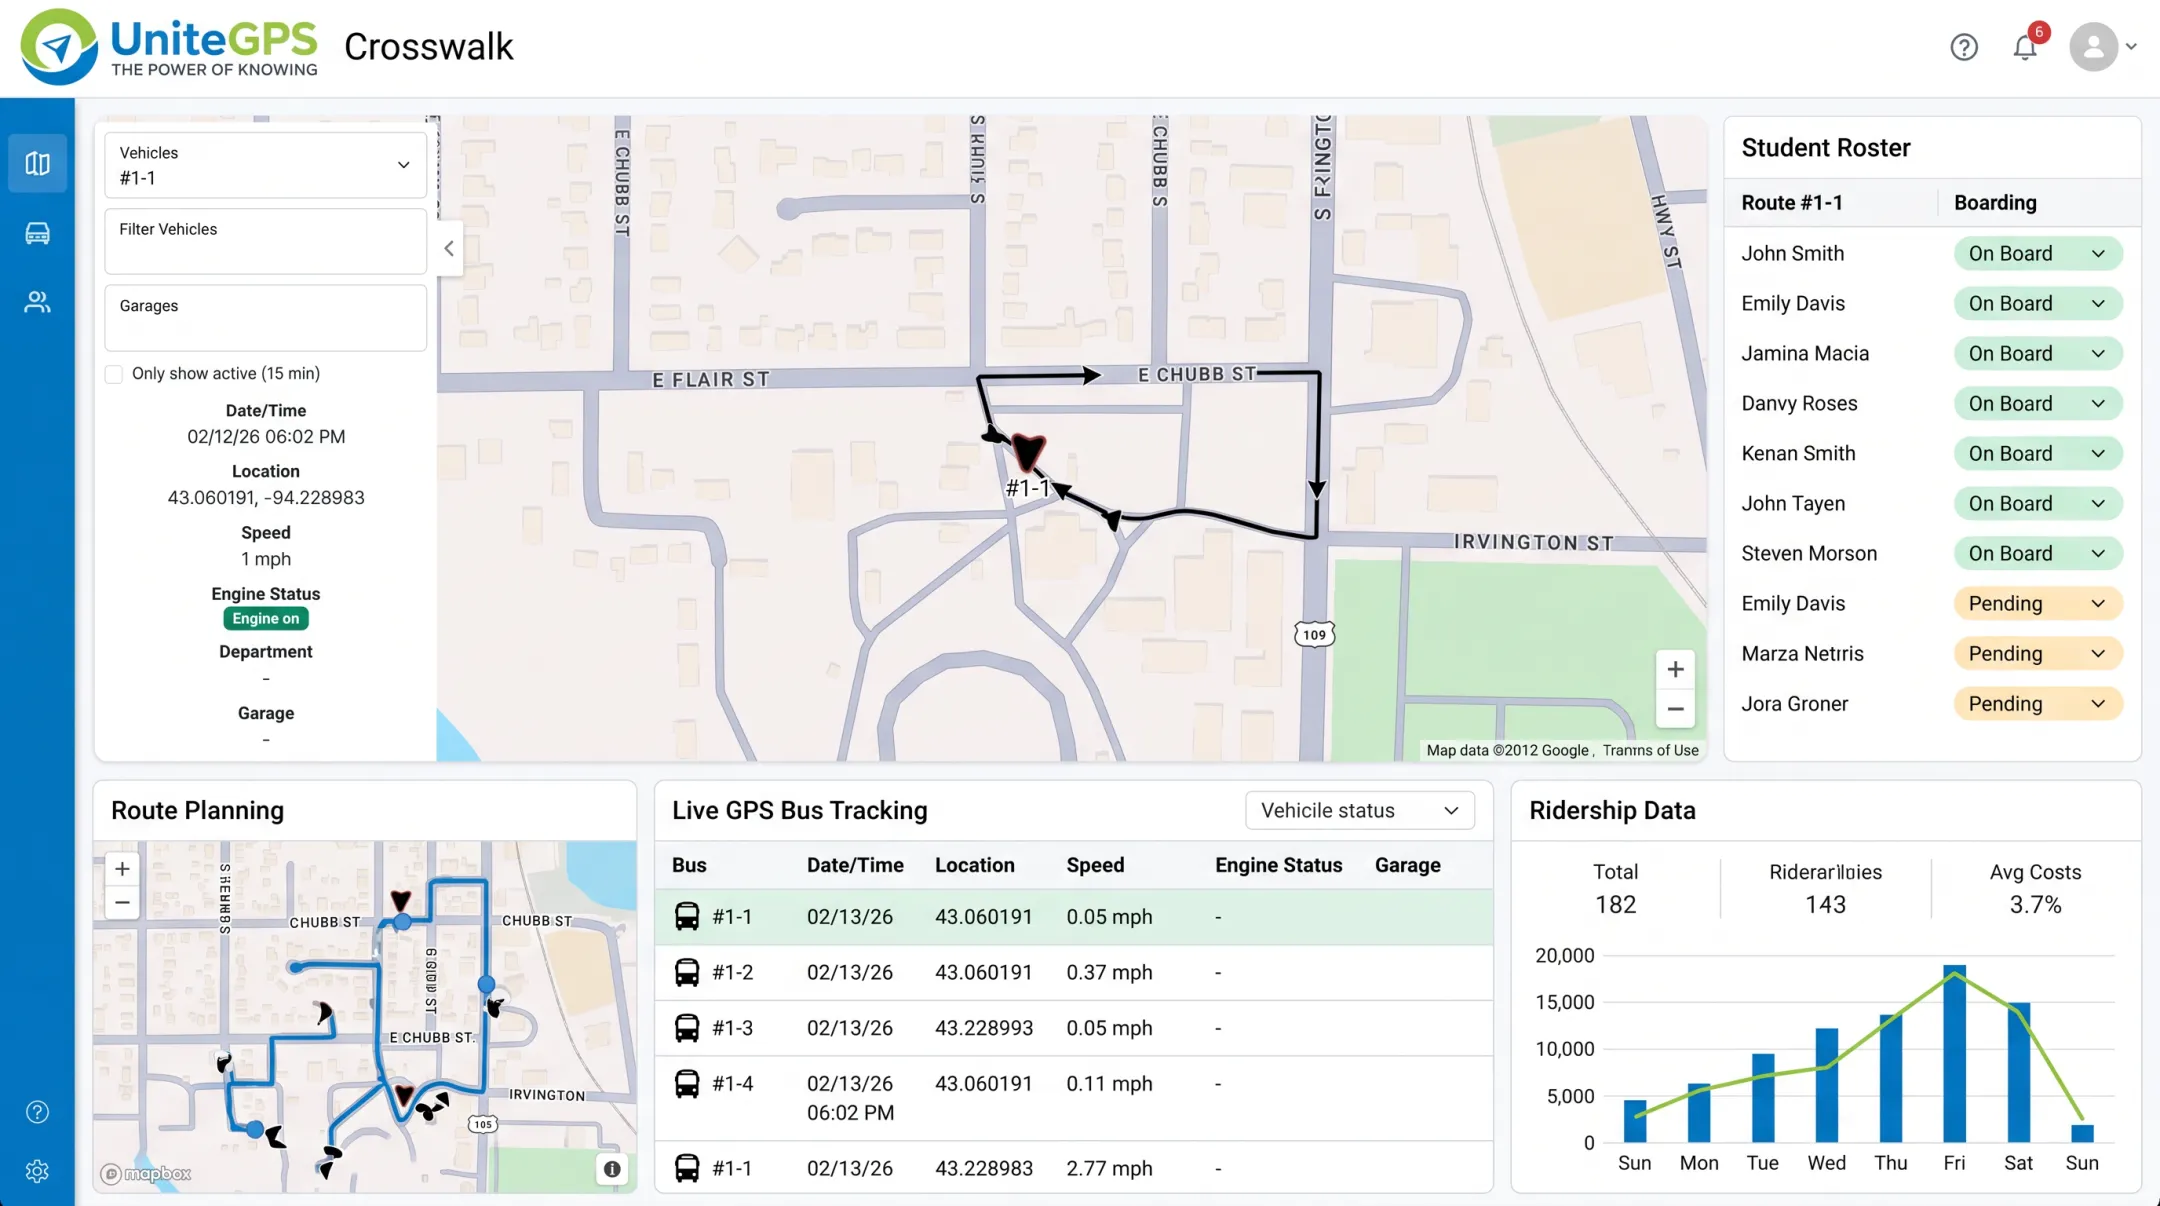Click the Date/Time column header in tracking table
This screenshot has height=1206, width=2160.
tap(855, 865)
